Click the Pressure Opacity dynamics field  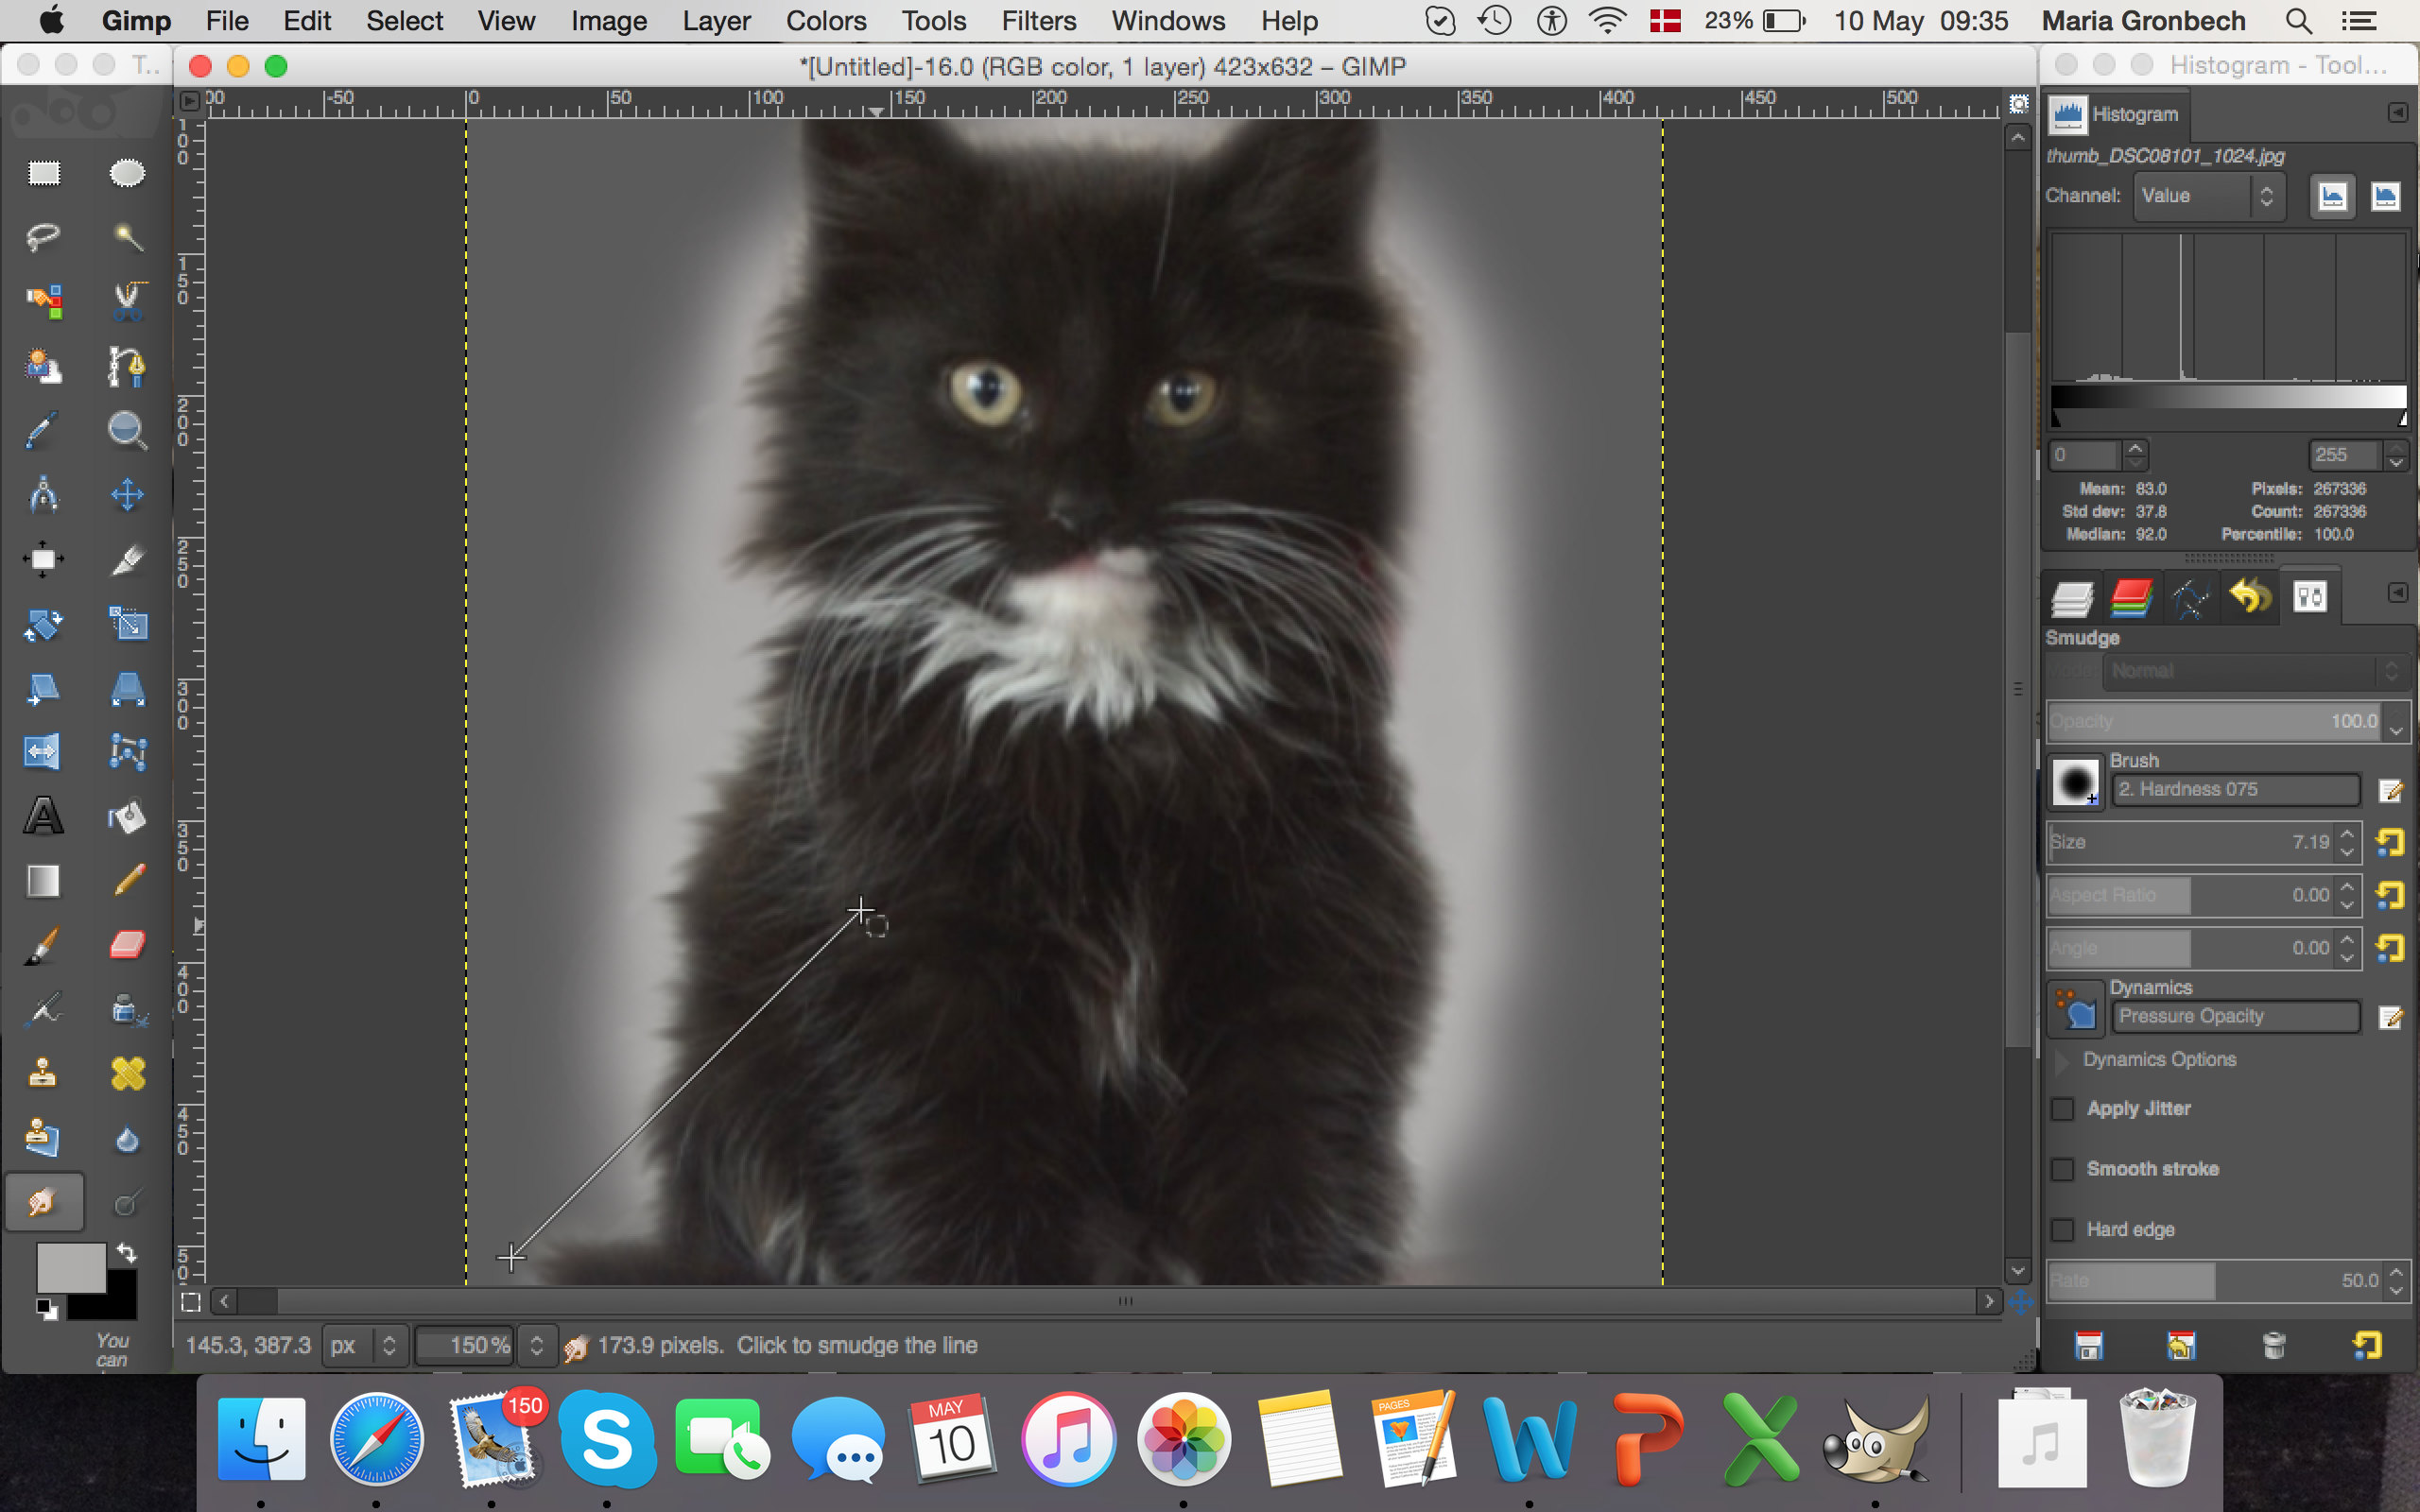tap(2234, 1016)
